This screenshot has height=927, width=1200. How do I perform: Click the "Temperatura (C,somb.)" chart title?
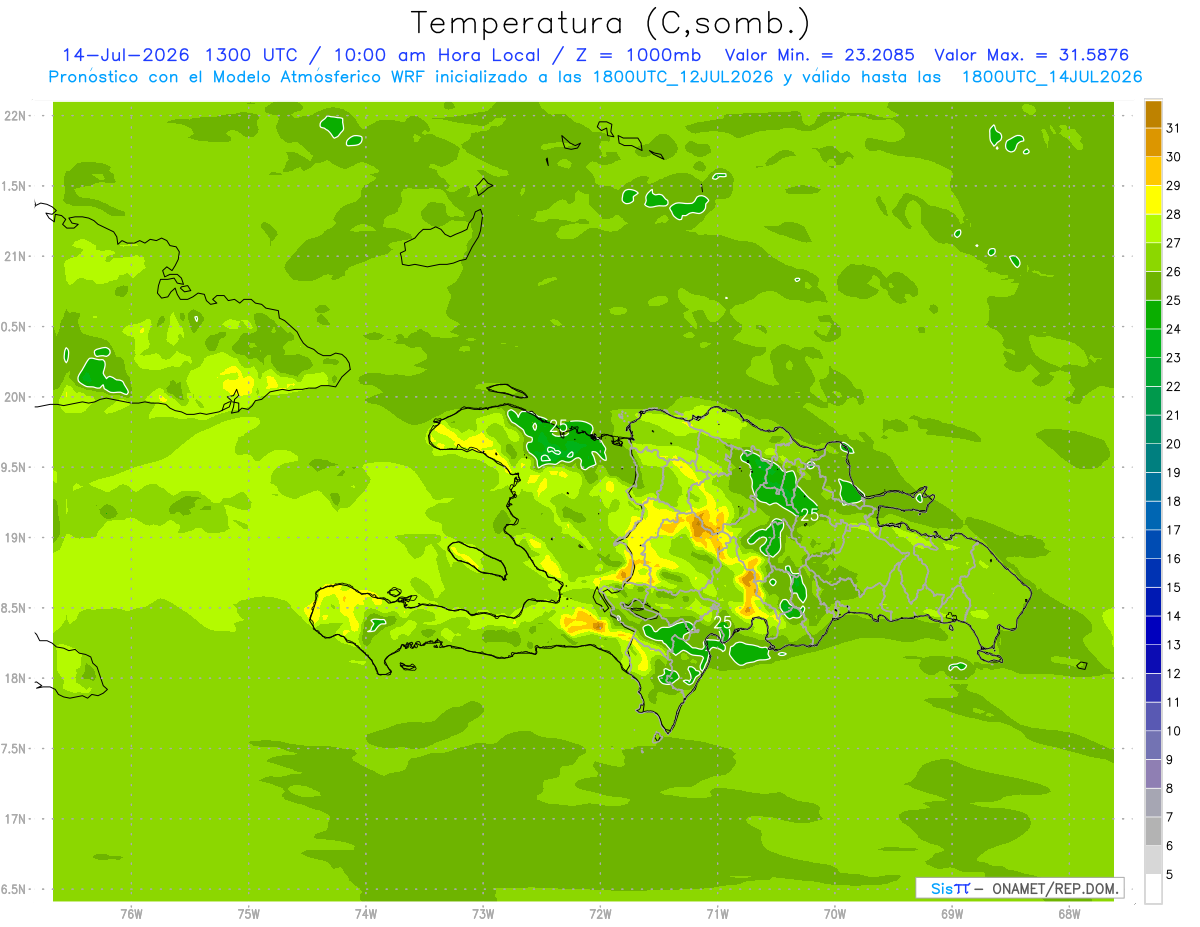(x=611, y=23)
